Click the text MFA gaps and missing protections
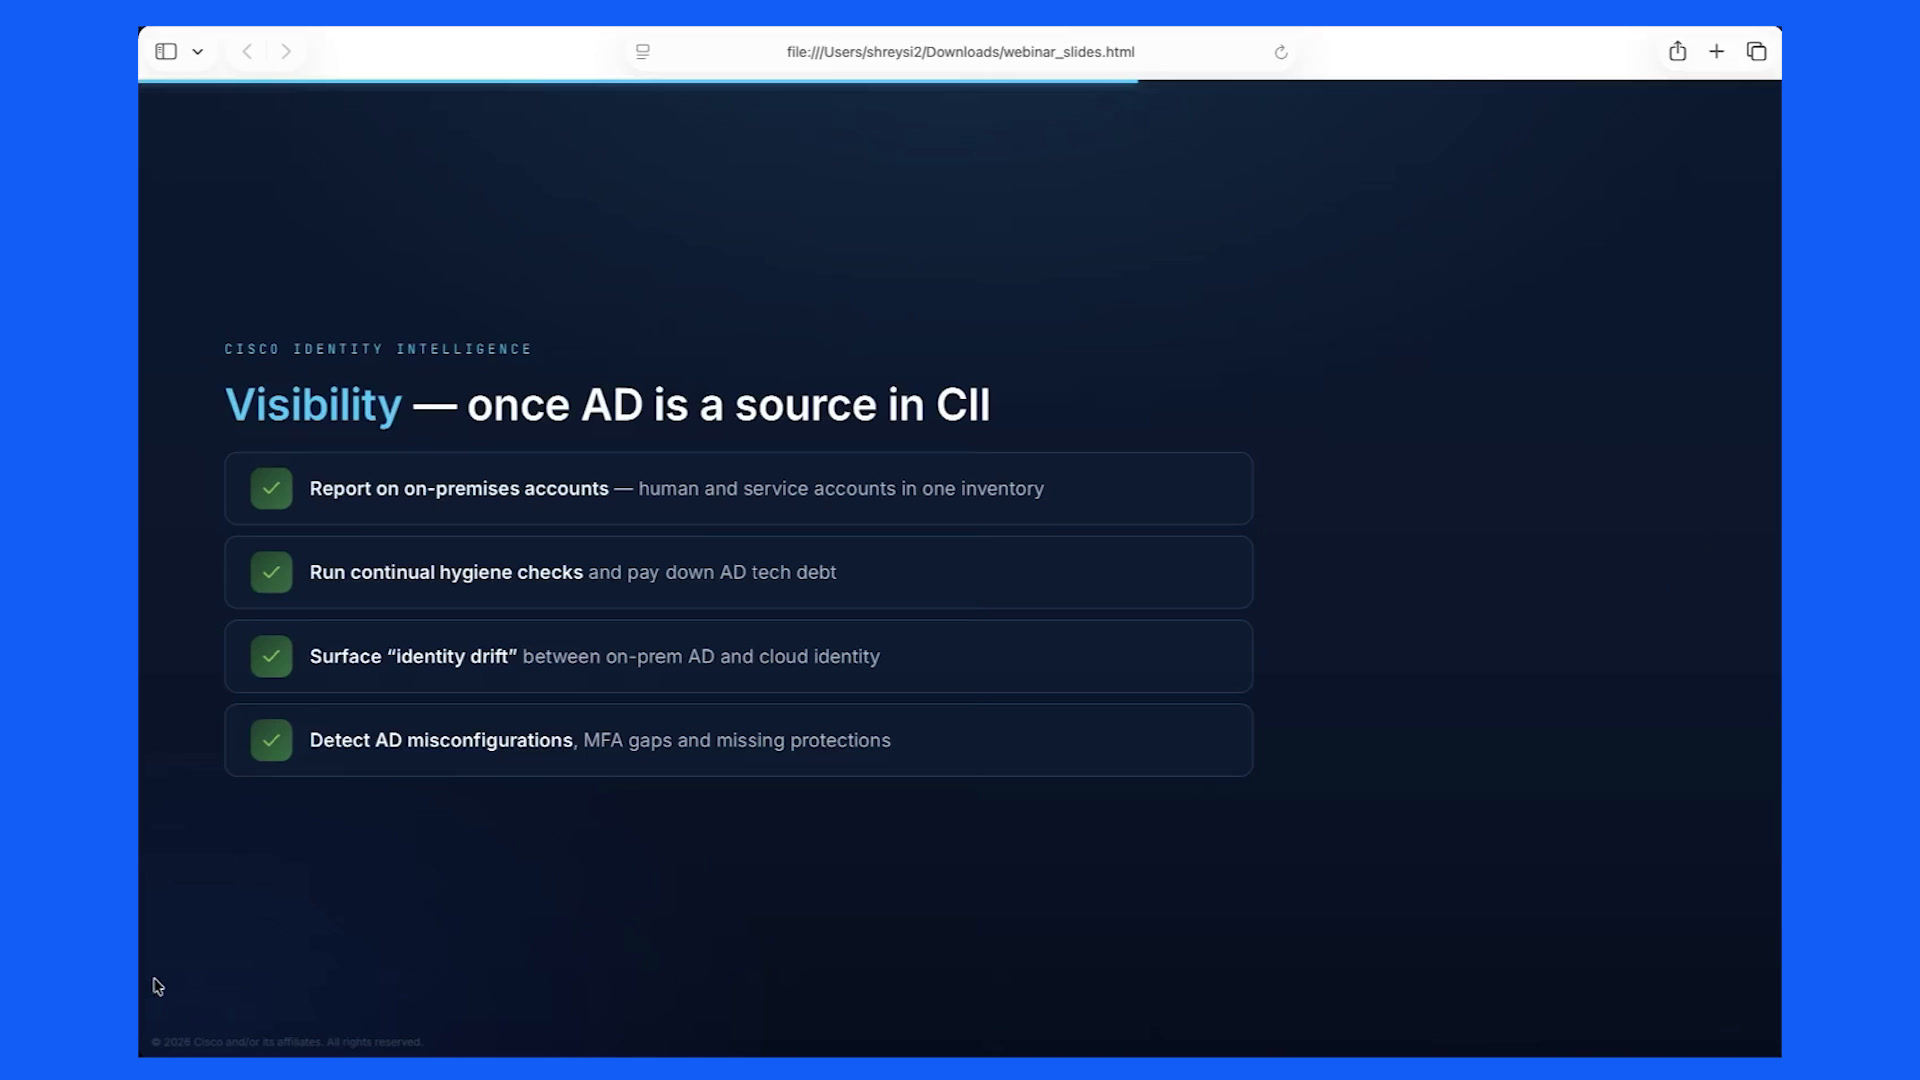 [x=737, y=740]
